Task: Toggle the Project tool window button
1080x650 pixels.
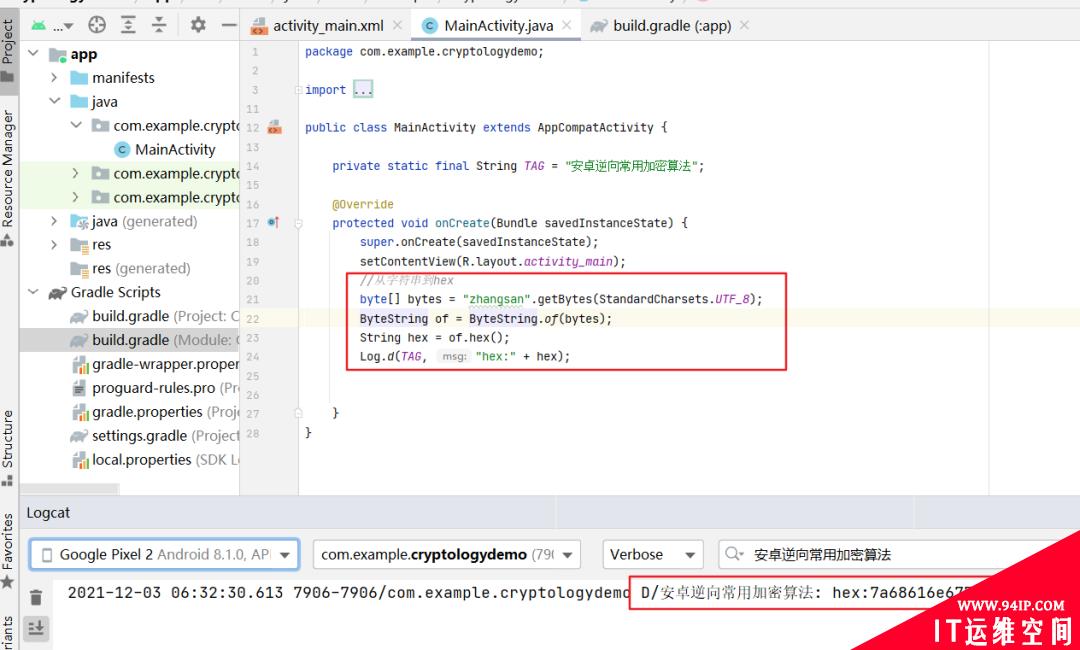Action: 8,50
